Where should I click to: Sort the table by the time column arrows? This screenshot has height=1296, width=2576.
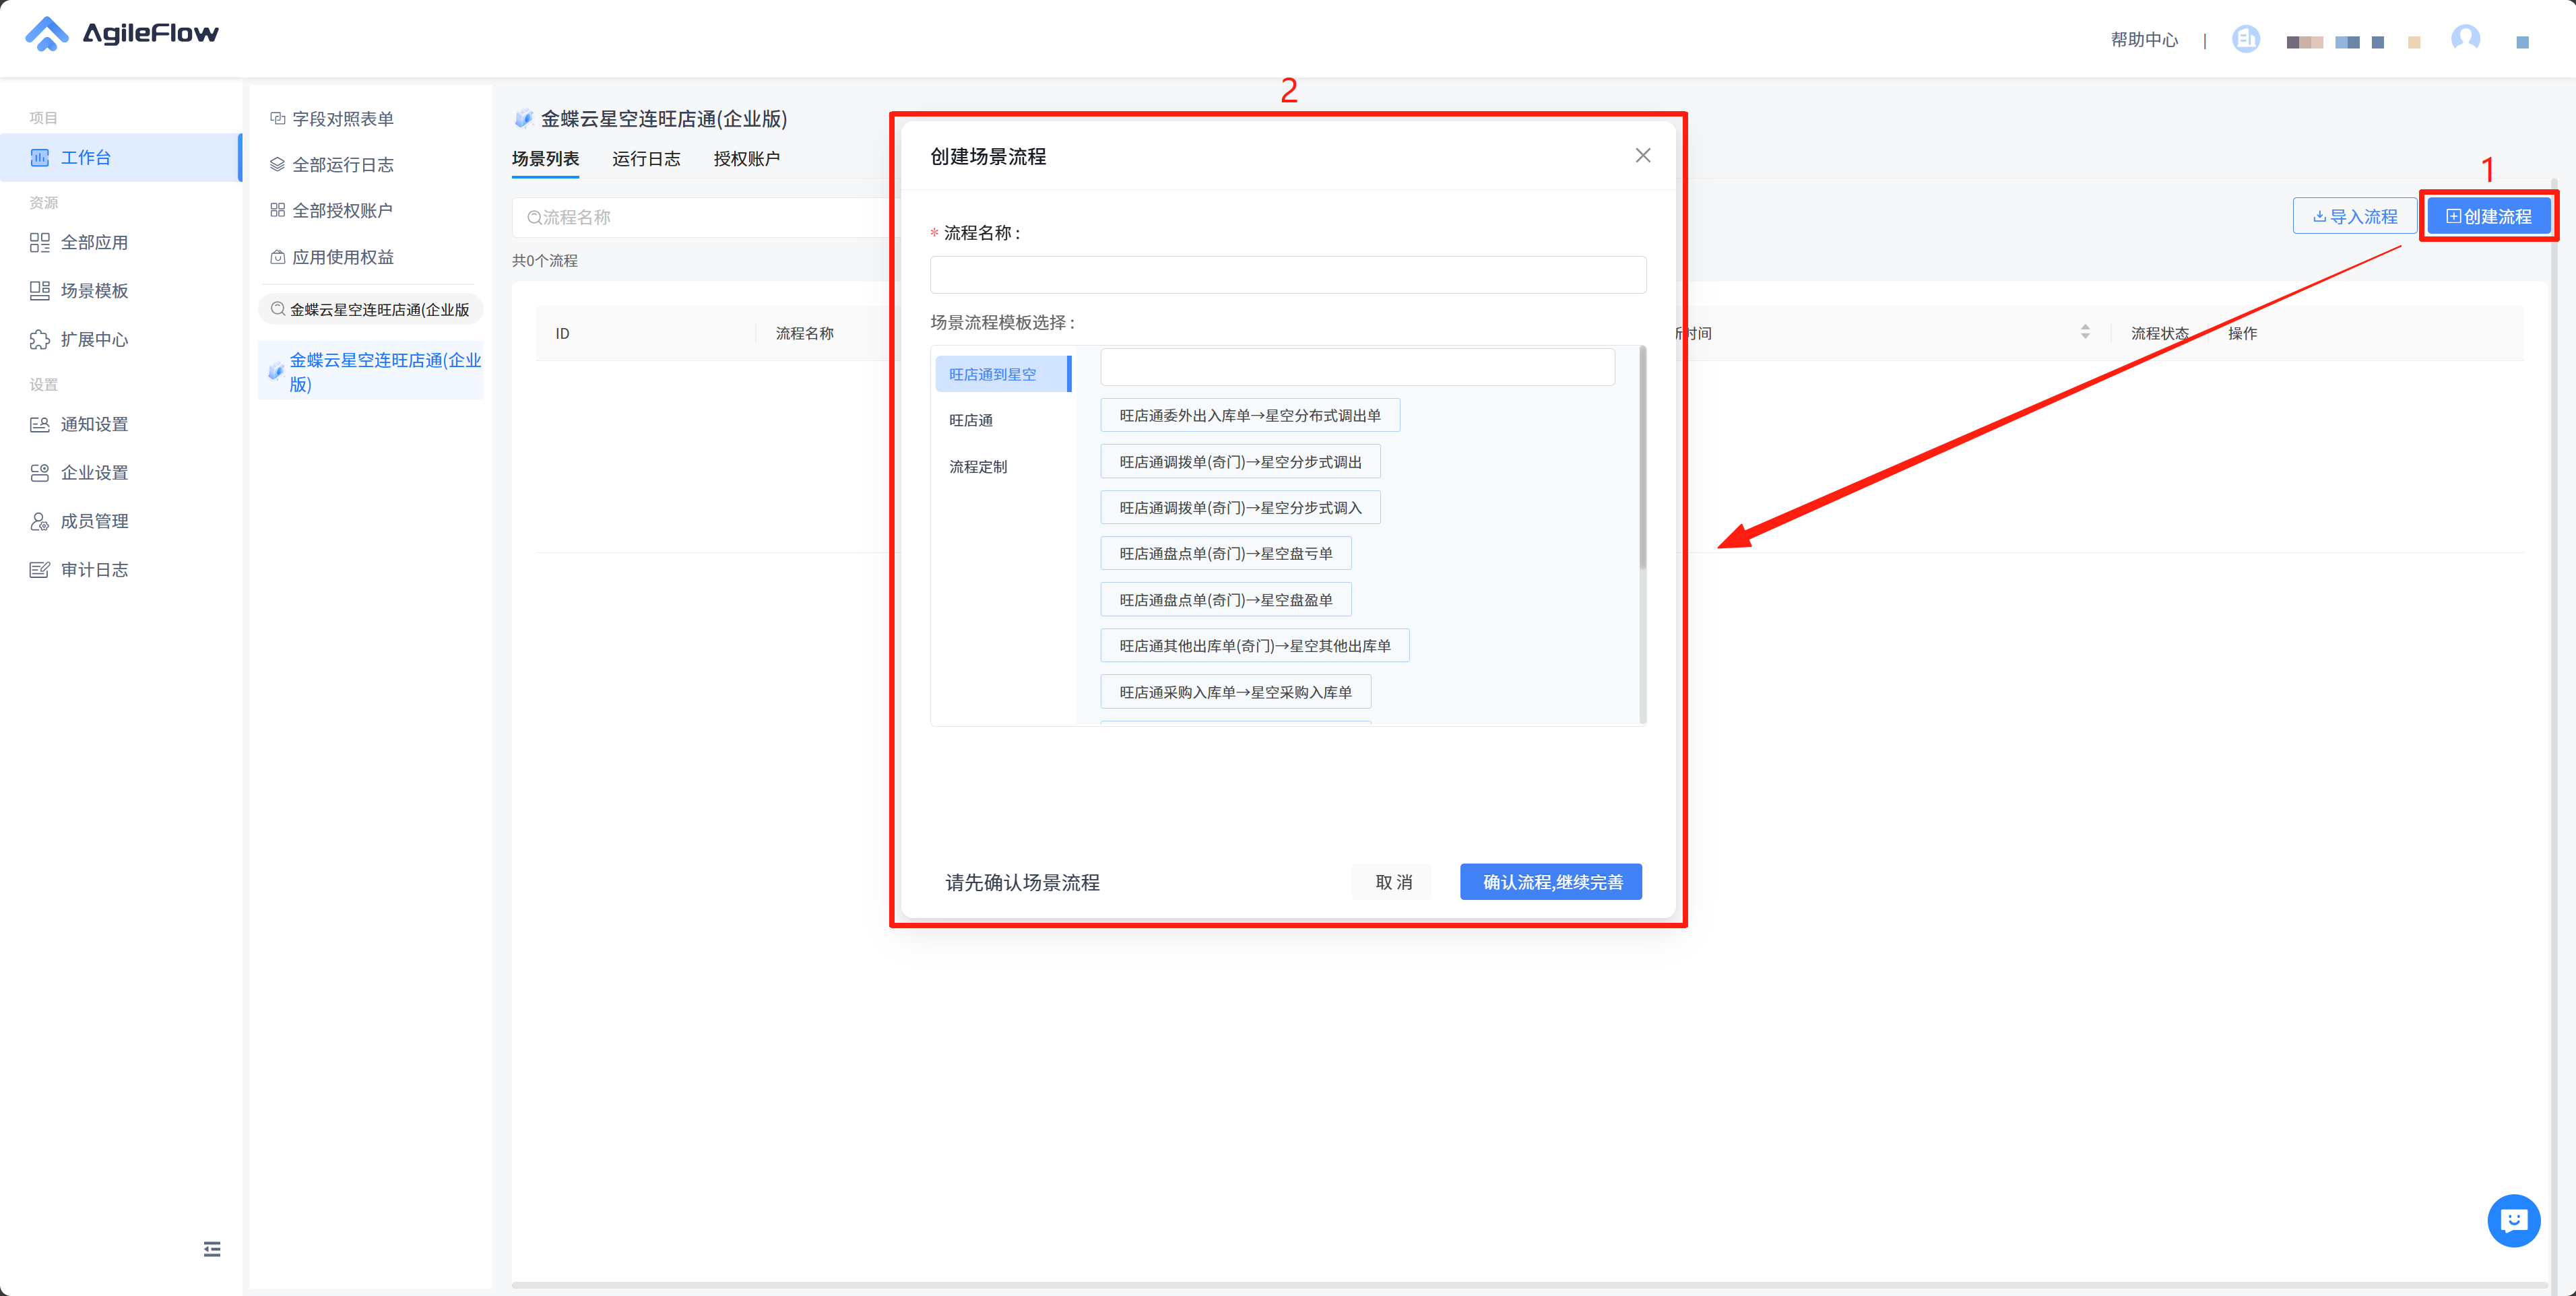pos(2085,332)
